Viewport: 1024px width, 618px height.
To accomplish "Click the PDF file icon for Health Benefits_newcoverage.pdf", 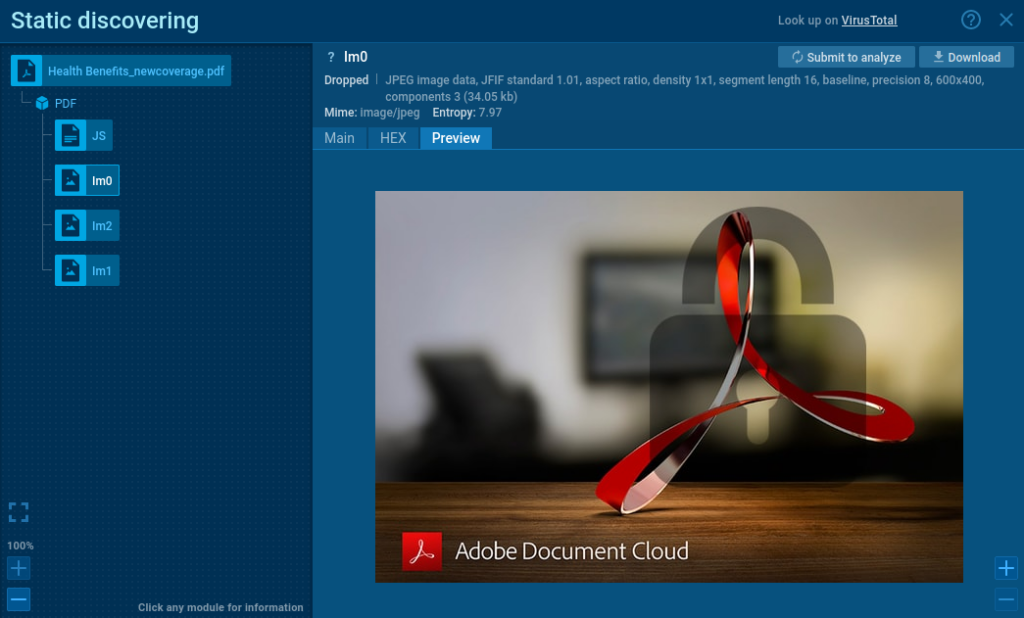I will pyautogui.click(x=27, y=71).
